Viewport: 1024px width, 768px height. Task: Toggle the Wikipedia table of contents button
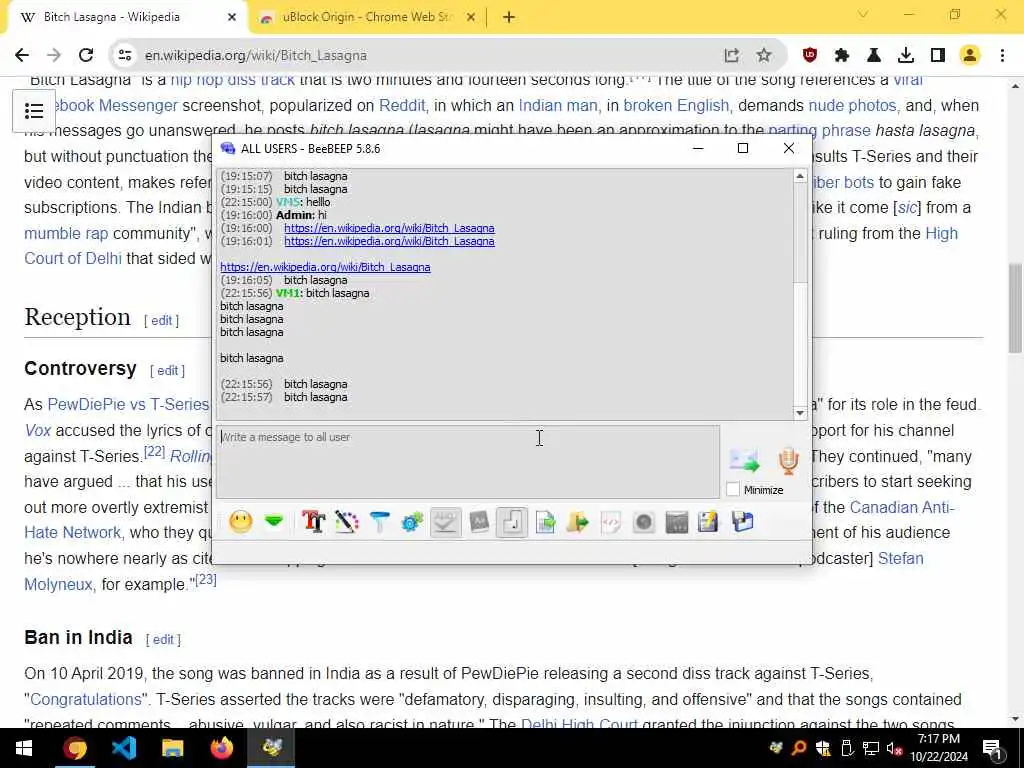[x=34, y=111]
